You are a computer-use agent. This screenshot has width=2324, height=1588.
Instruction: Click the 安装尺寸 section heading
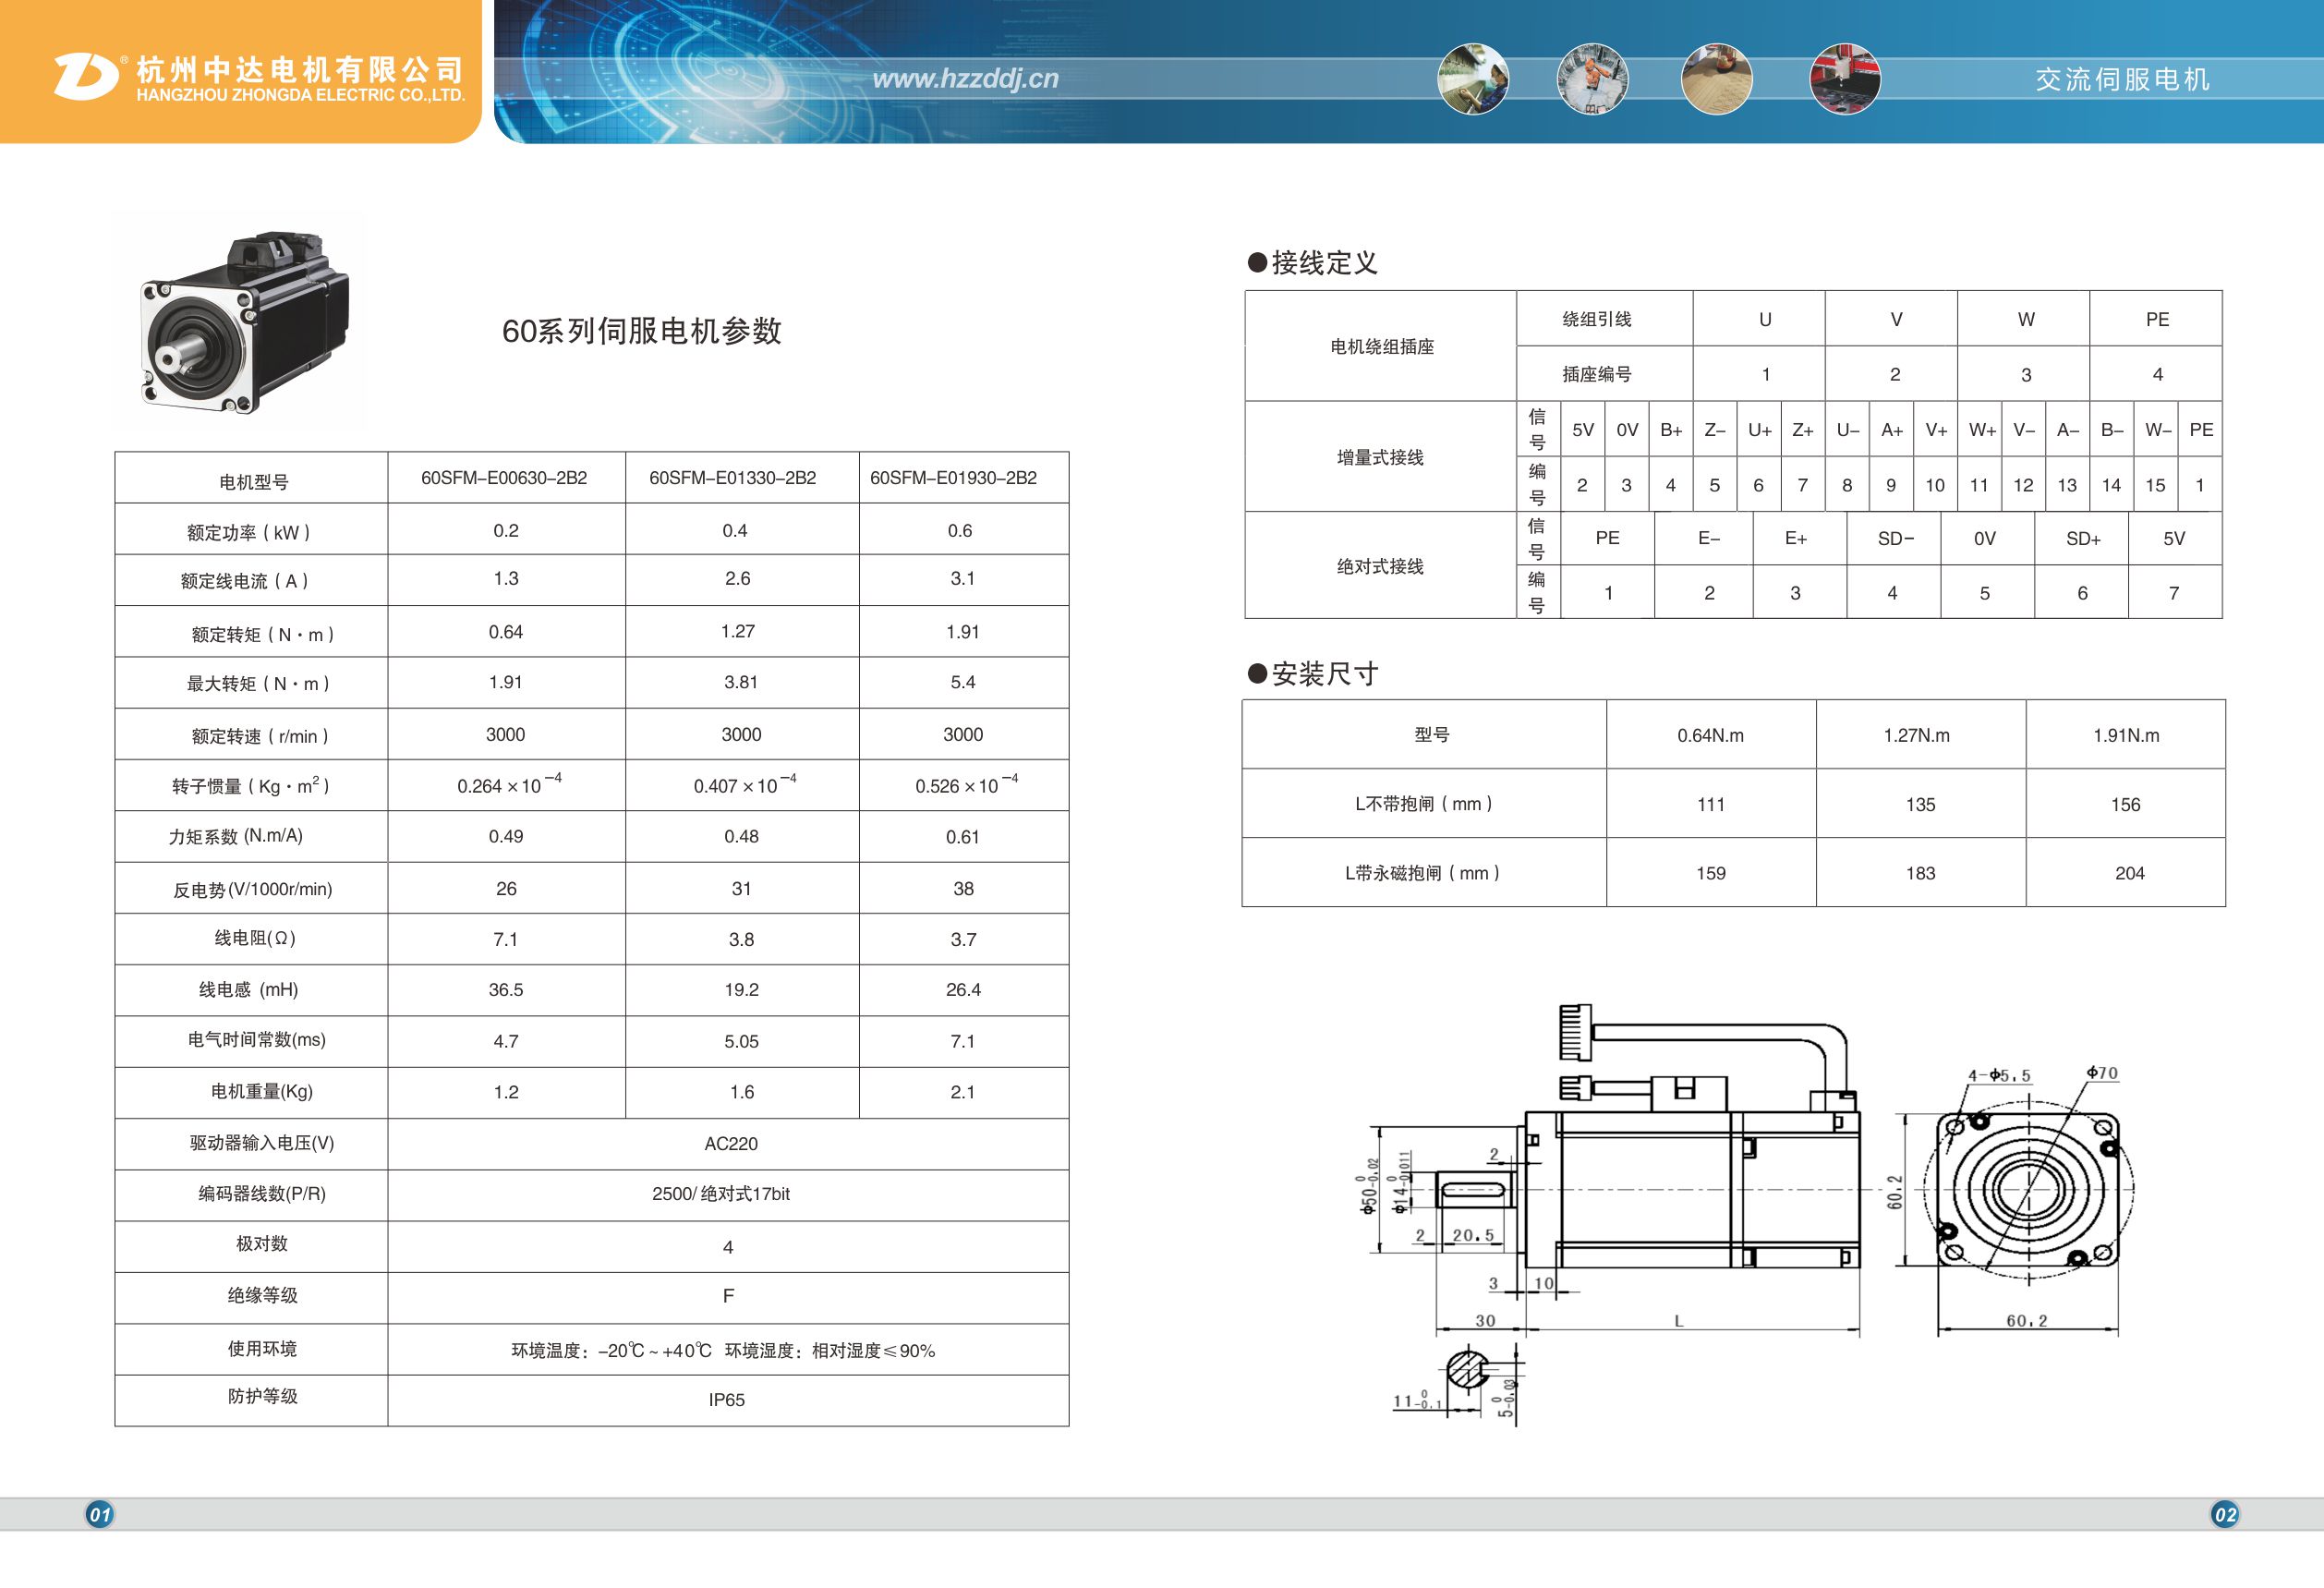pos(1313,673)
